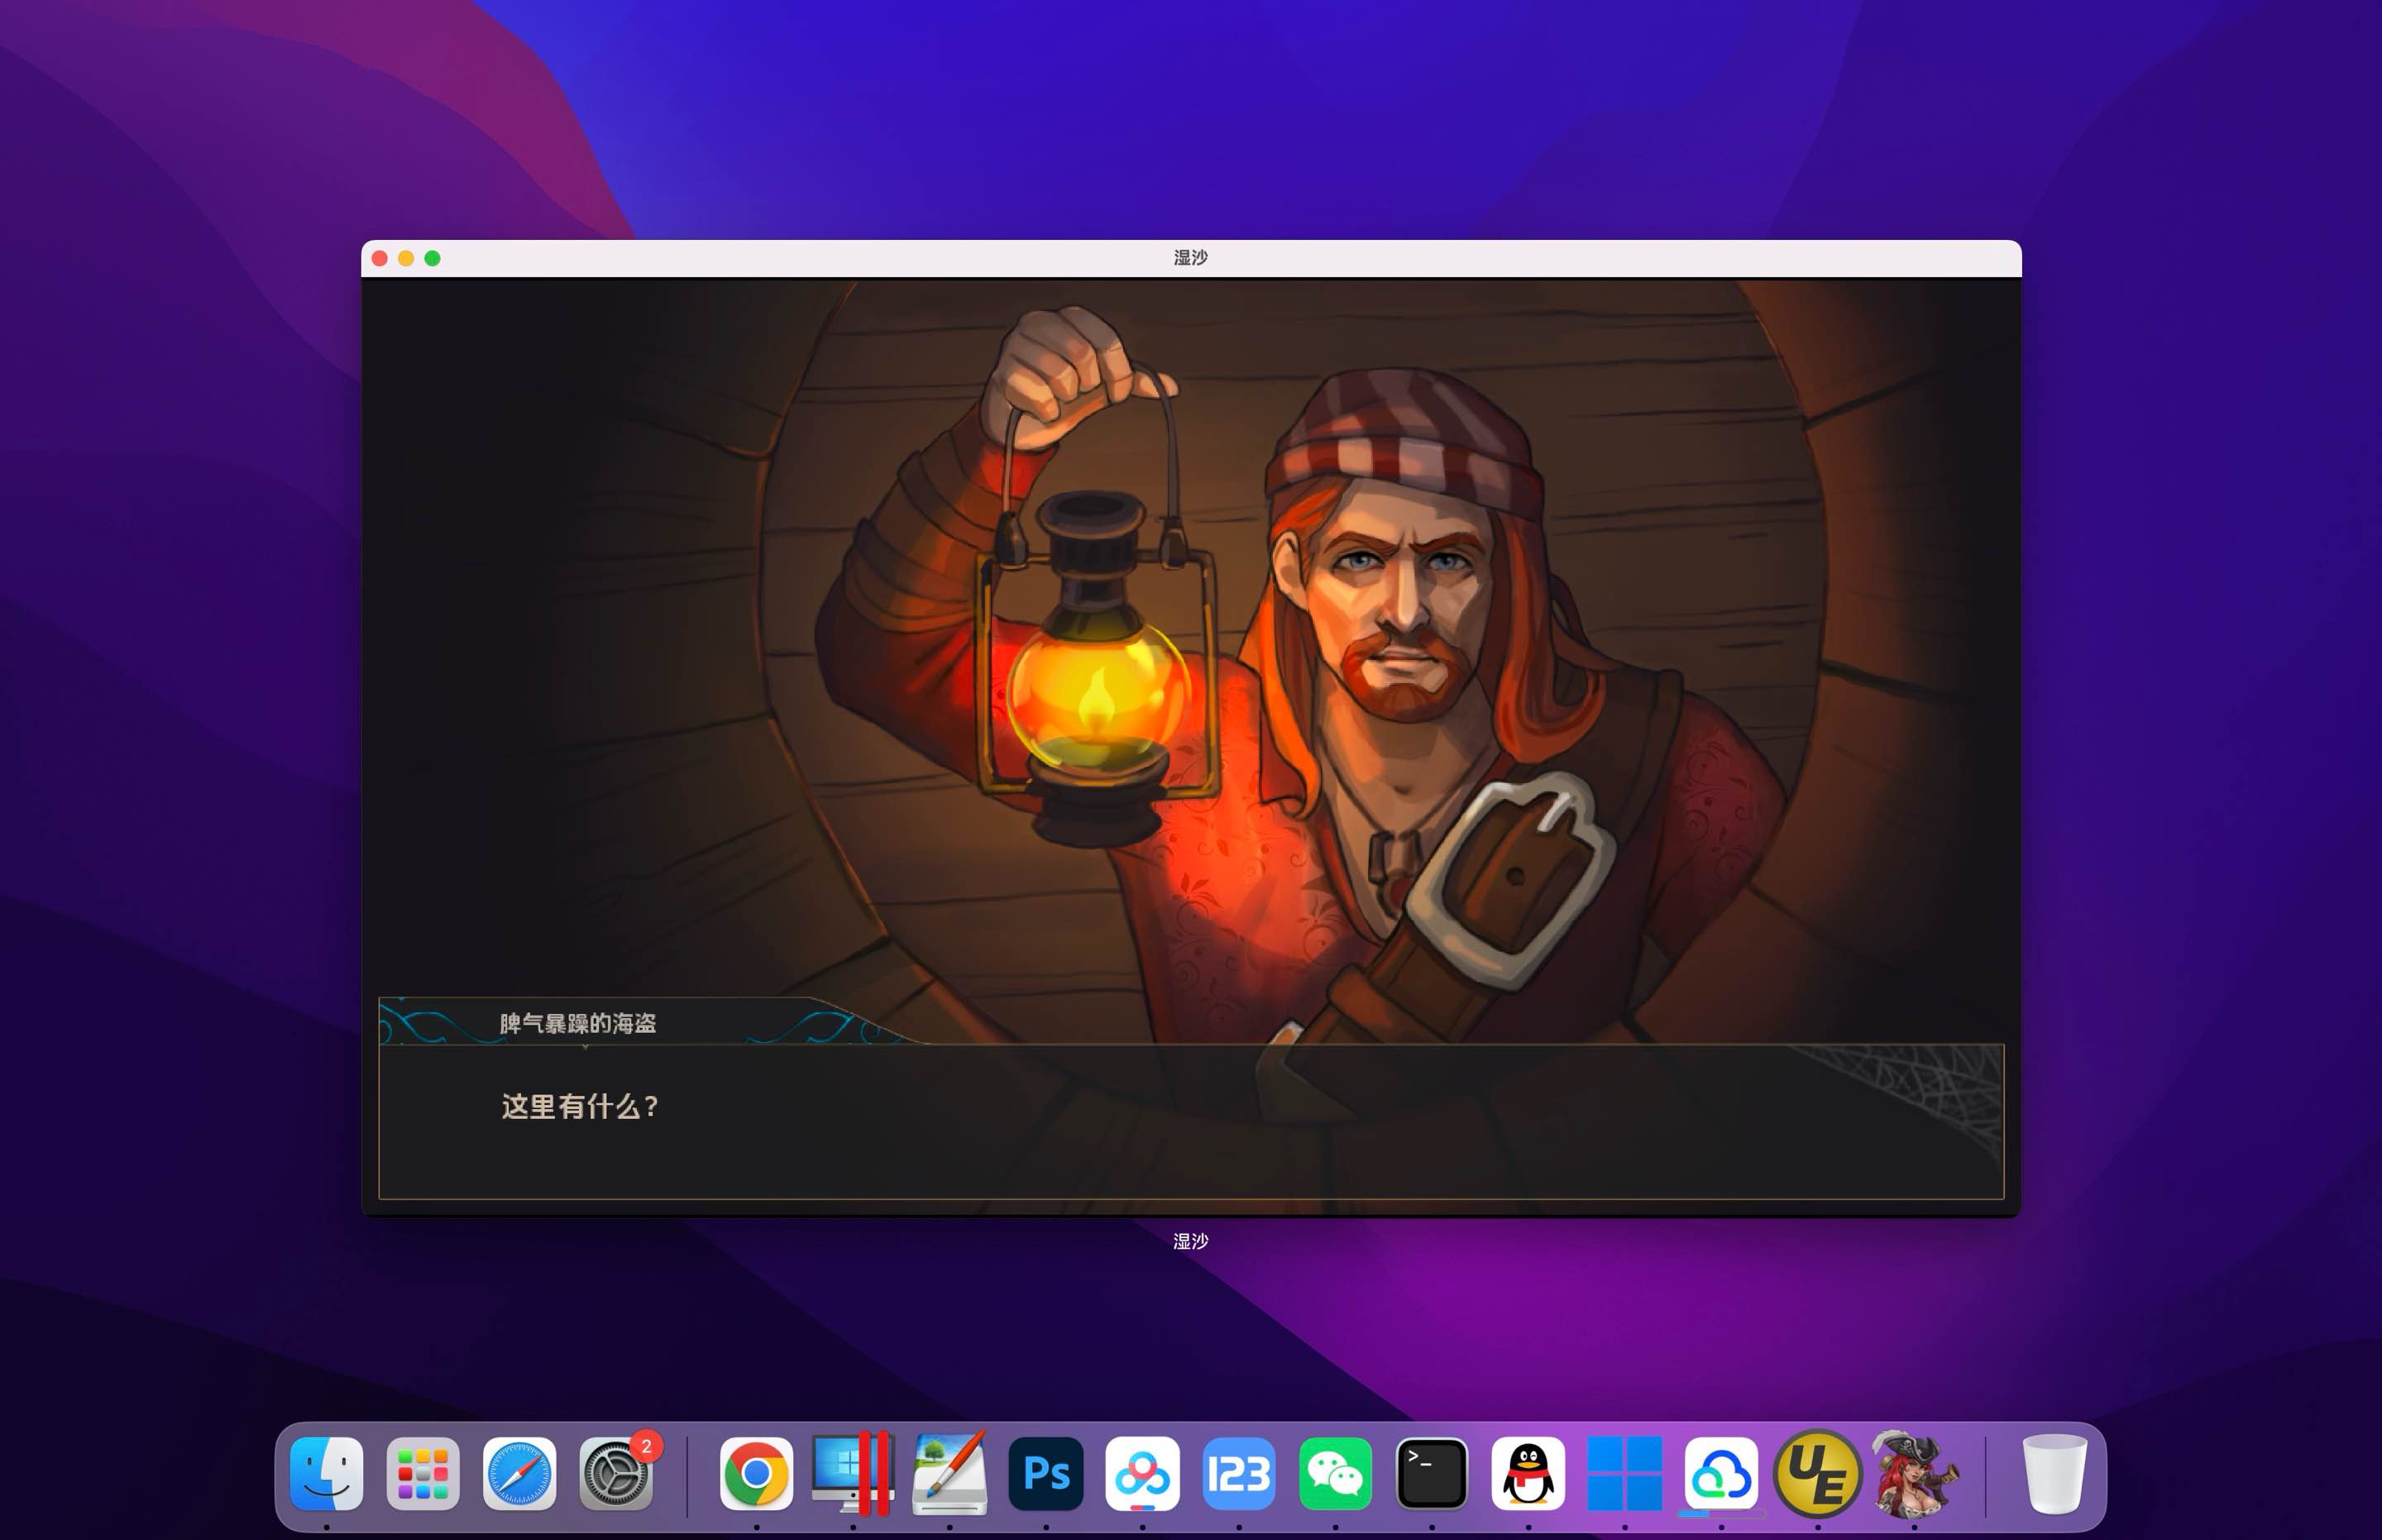Click the speaker name 脾气暴躁的海盗
Viewport: 2382px width, 1540px height.
[578, 1023]
